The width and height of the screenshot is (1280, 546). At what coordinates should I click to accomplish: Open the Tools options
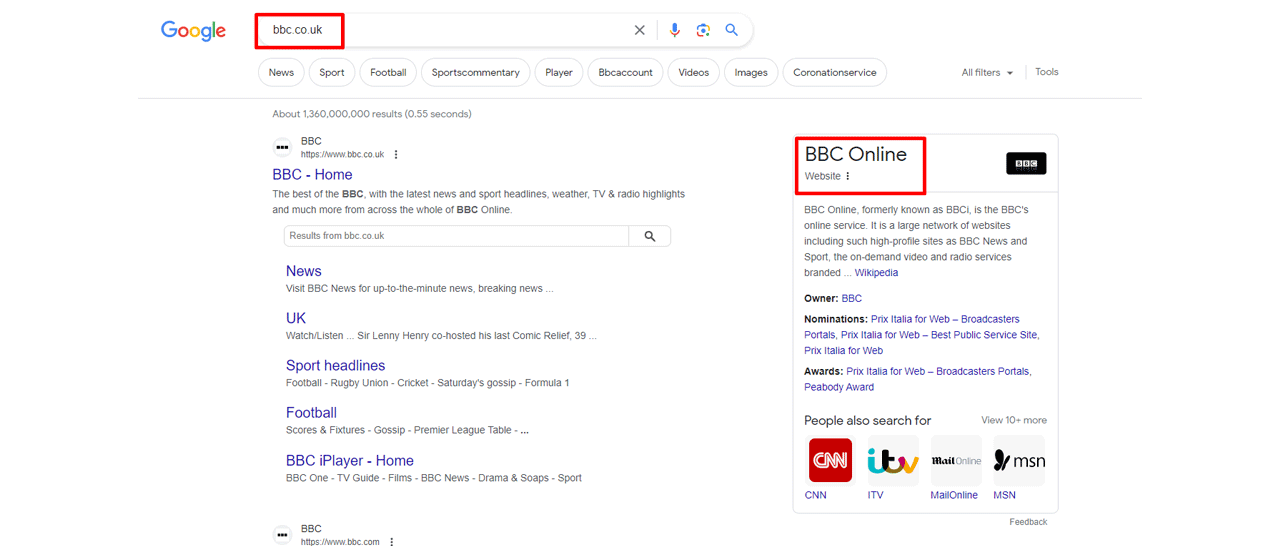(x=1047, y=72)
